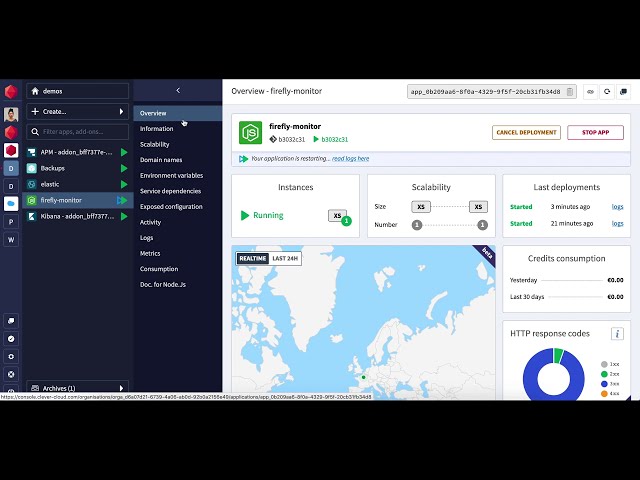Click the Clever Cloud logo at top left
The height and width of the screenshot is (480, 640).
click(11, 91)
